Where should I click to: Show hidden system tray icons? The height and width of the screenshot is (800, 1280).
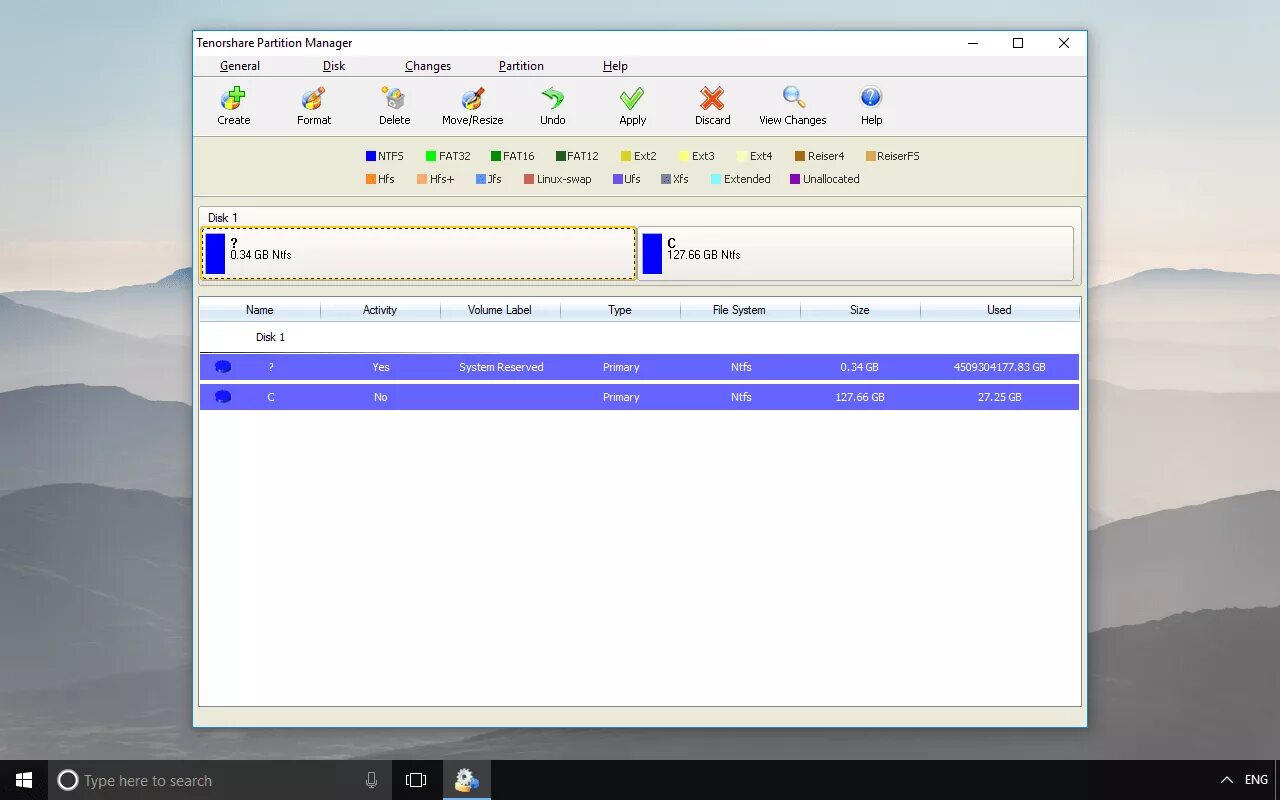(1226, 780)
